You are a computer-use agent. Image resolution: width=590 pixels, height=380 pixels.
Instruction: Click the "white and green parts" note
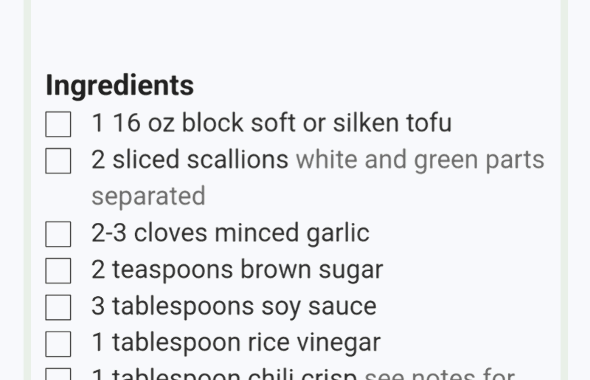(420, 160)
